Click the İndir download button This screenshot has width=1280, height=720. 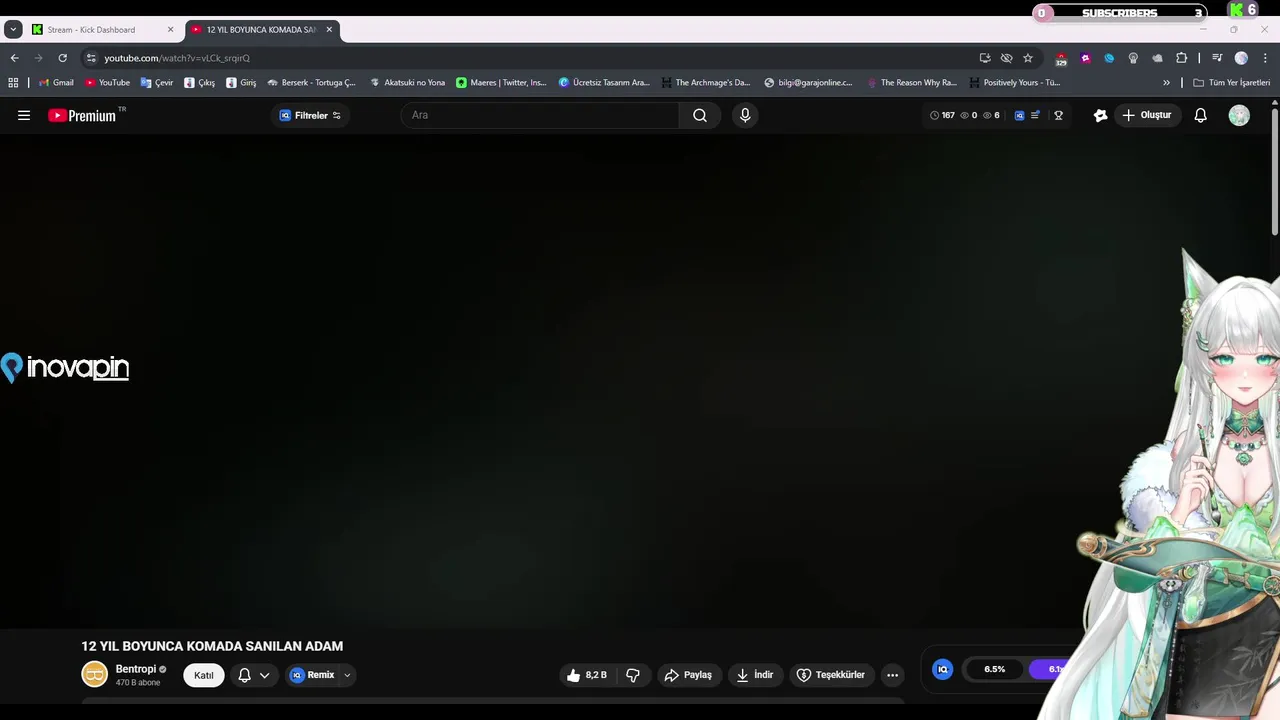coord(755,675)
